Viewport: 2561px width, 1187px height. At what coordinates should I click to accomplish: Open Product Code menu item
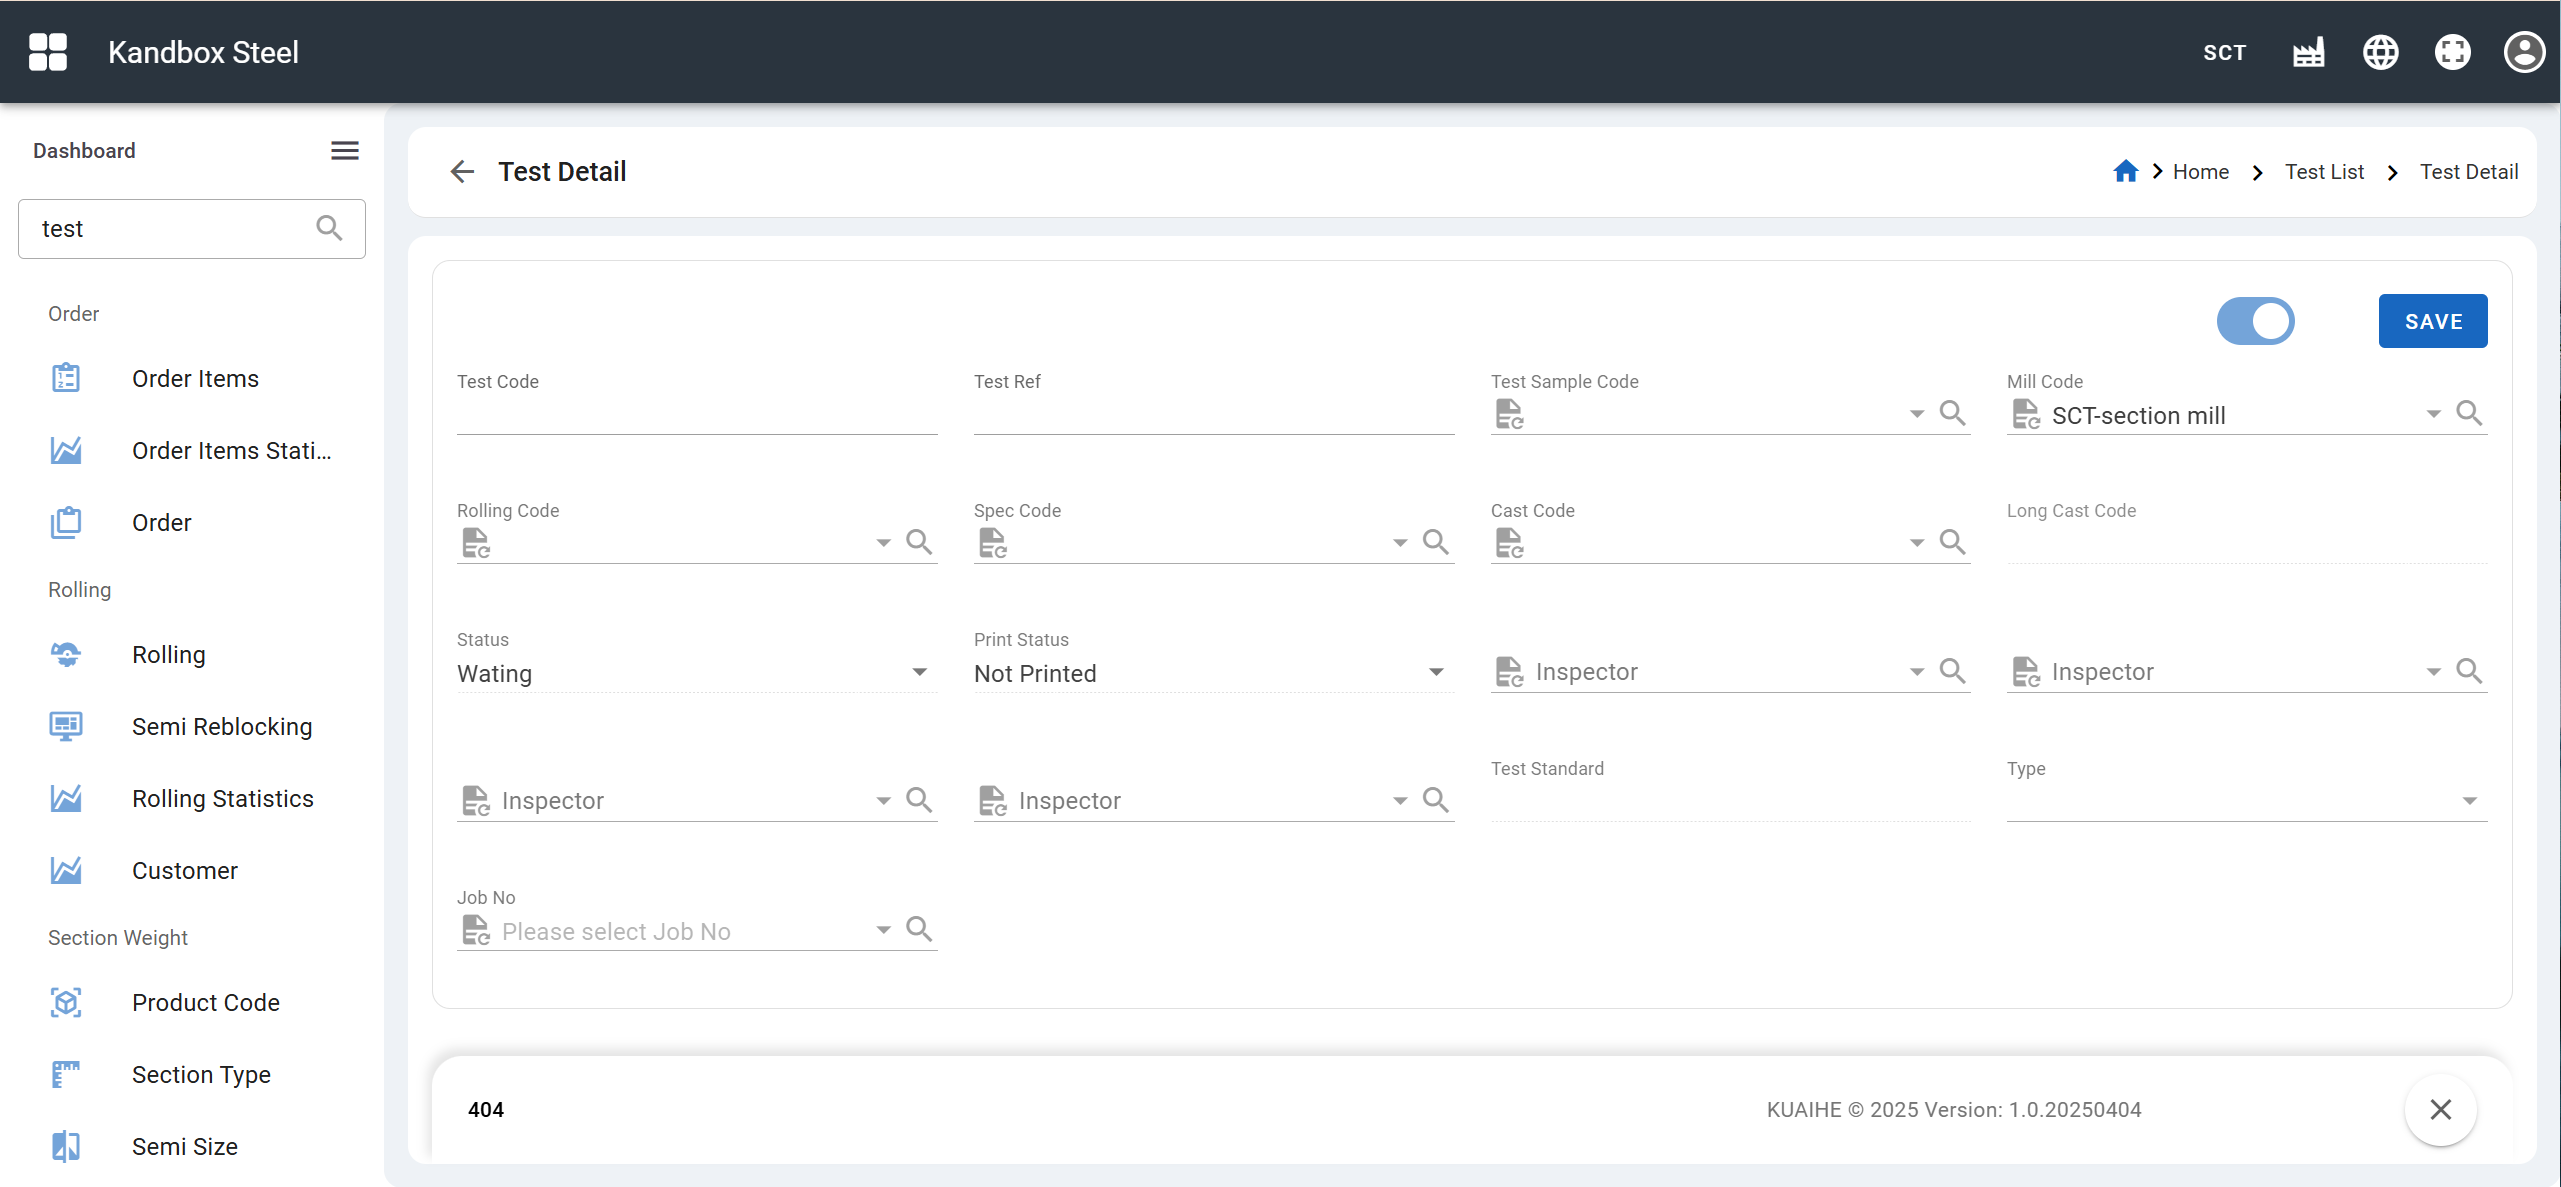205,1003
